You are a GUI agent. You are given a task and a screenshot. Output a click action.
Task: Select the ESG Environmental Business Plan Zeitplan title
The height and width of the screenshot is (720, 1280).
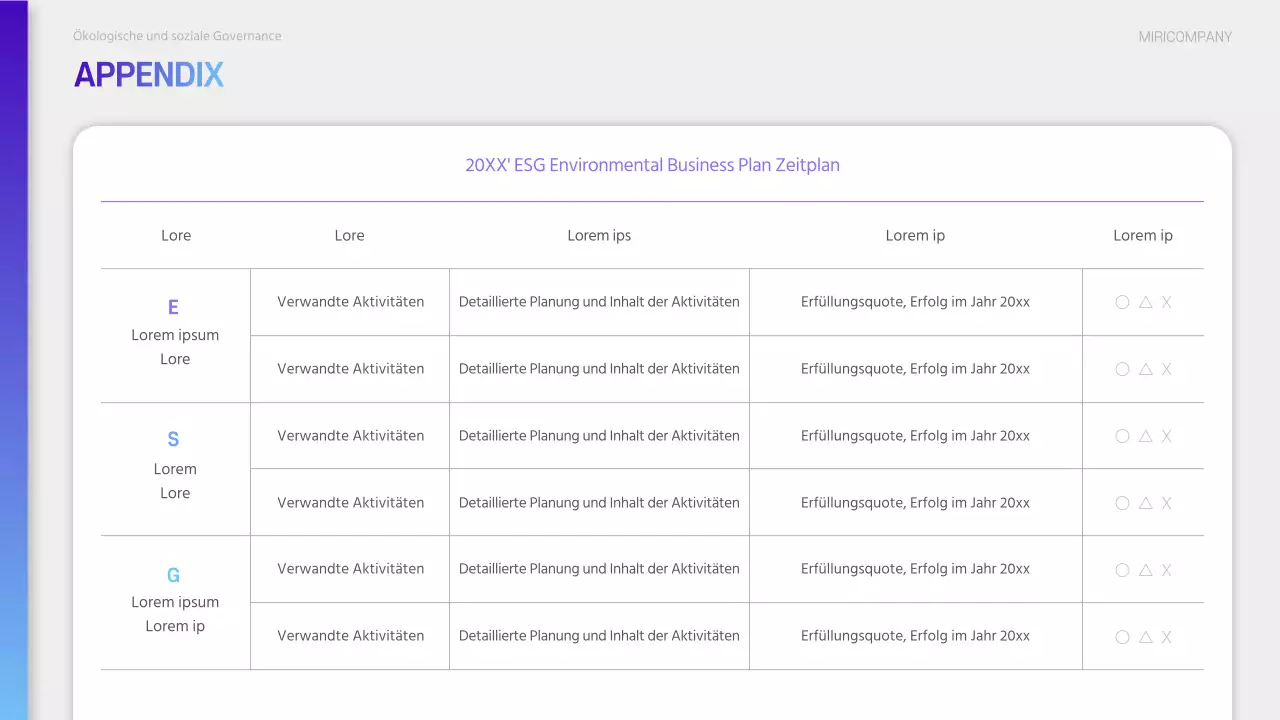click(x=652, y=165)
